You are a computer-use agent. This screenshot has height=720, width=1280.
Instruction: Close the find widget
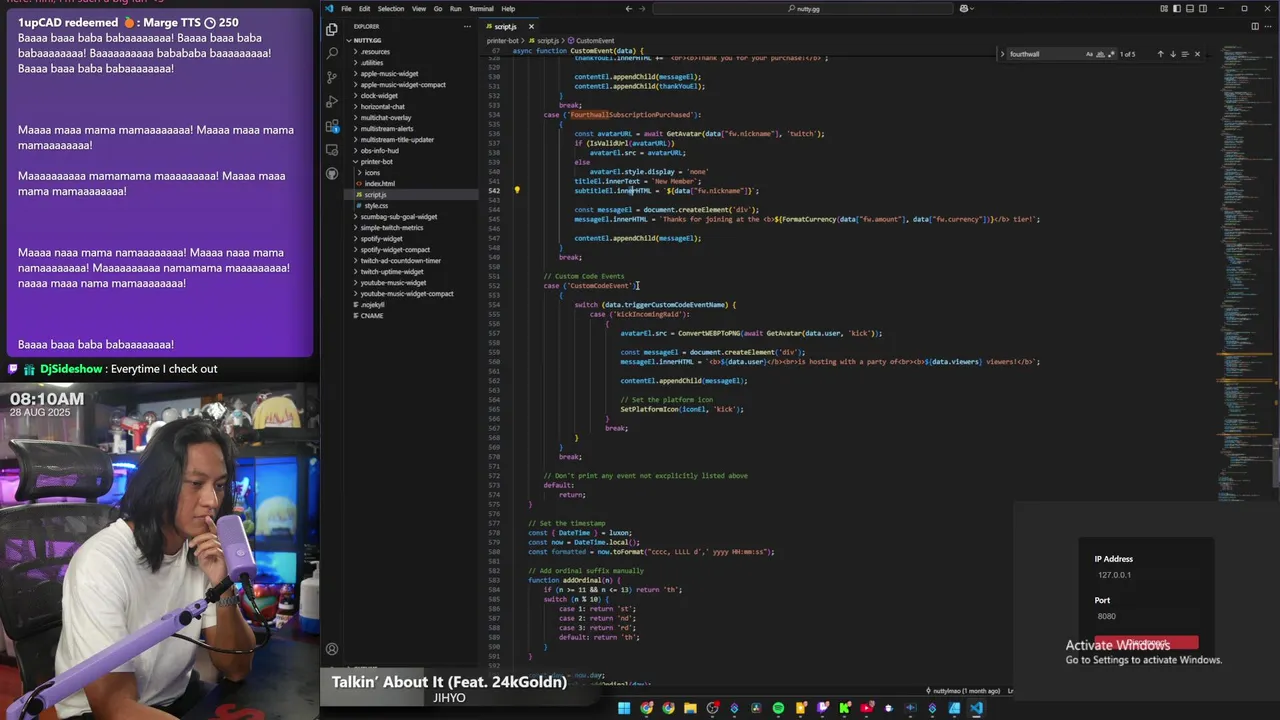point(1197,54)
